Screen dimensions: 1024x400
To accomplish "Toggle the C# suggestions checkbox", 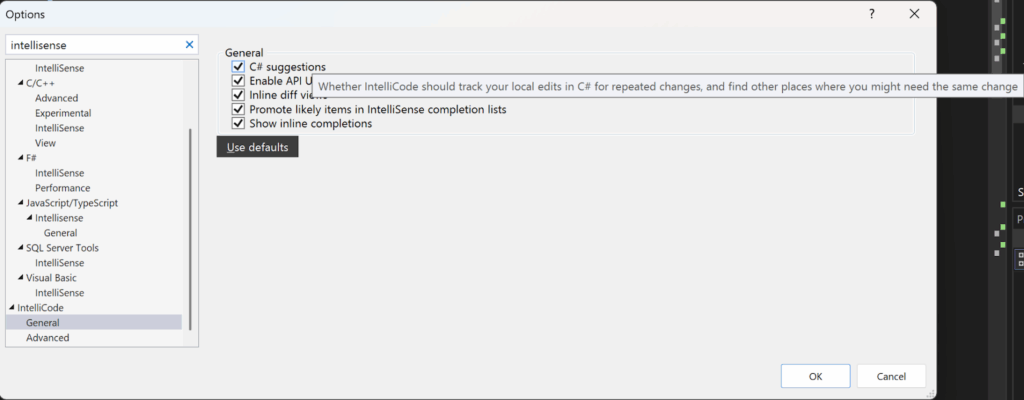I will point(238,67).
